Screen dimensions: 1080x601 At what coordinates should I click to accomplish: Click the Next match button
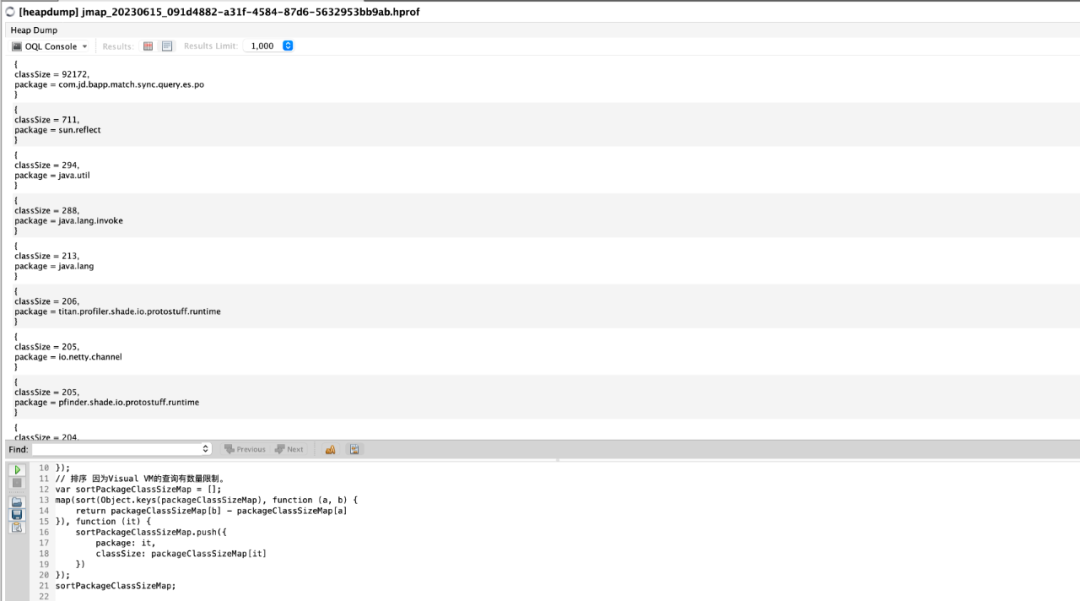click(x=289, y=450)
